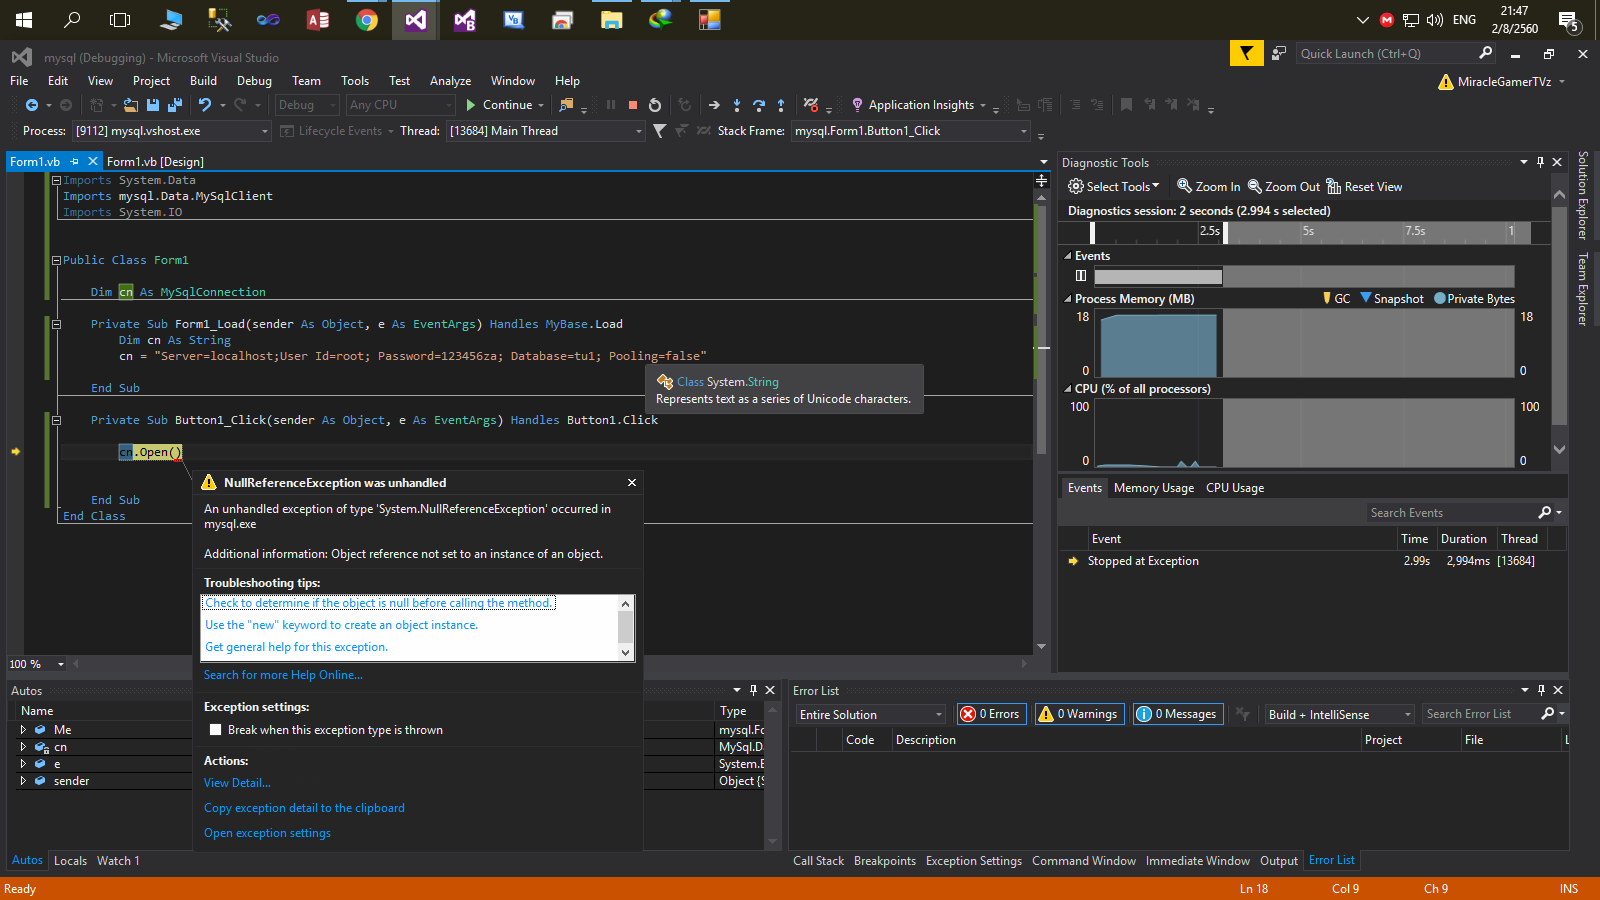Screen dimensions: 1600x900
Task: Click Use the "new" keyword troubleshooting tip
Action: tap(341, 625)
